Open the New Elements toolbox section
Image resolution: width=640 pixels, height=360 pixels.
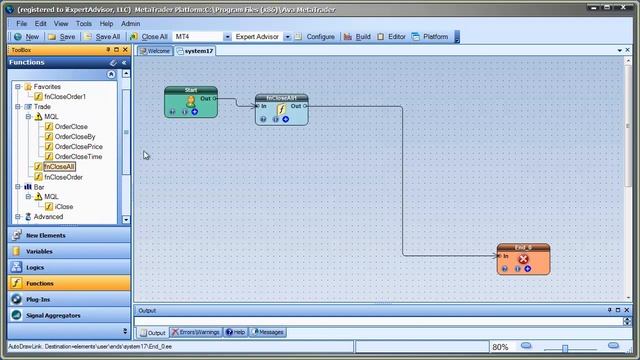69,236
